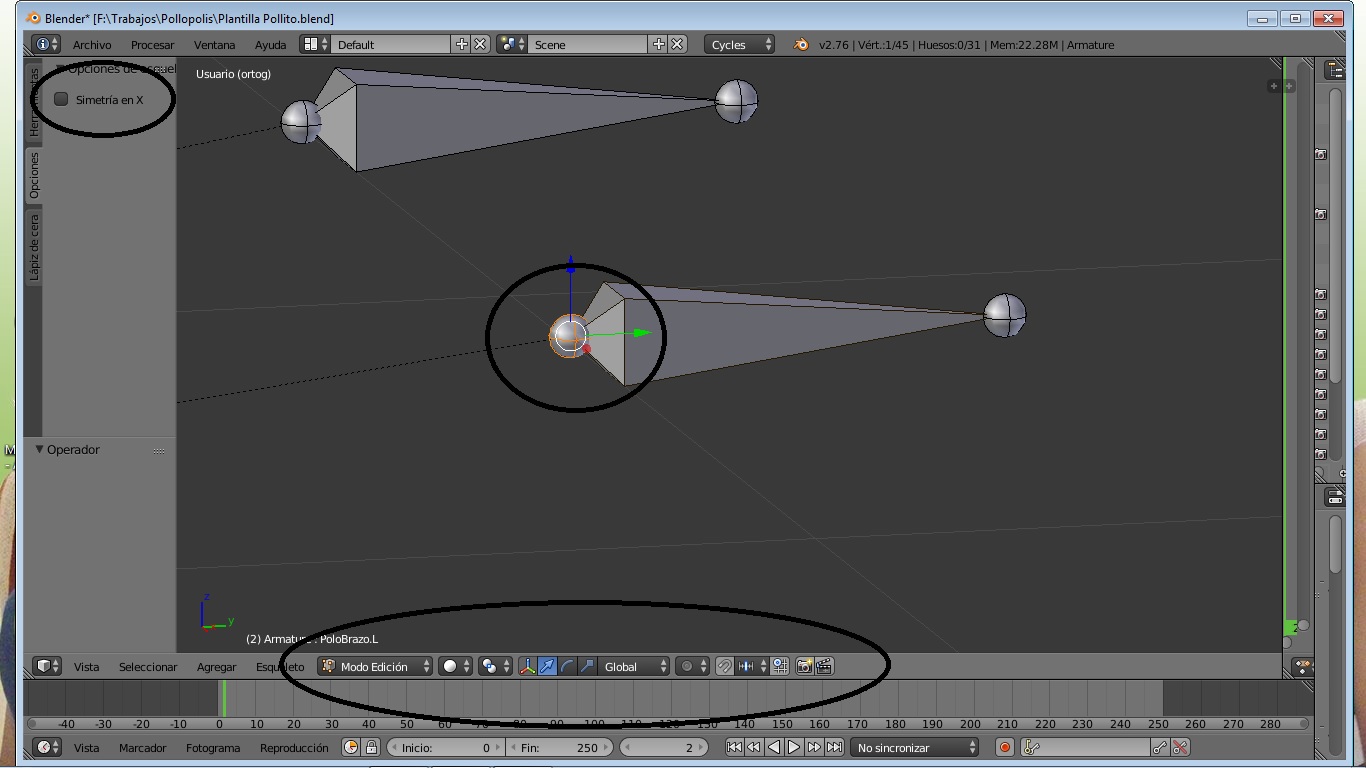The height and width of the screenshot is (768, 1366).
Task: Jump to the first frame
Action: [x=734, y=747]
